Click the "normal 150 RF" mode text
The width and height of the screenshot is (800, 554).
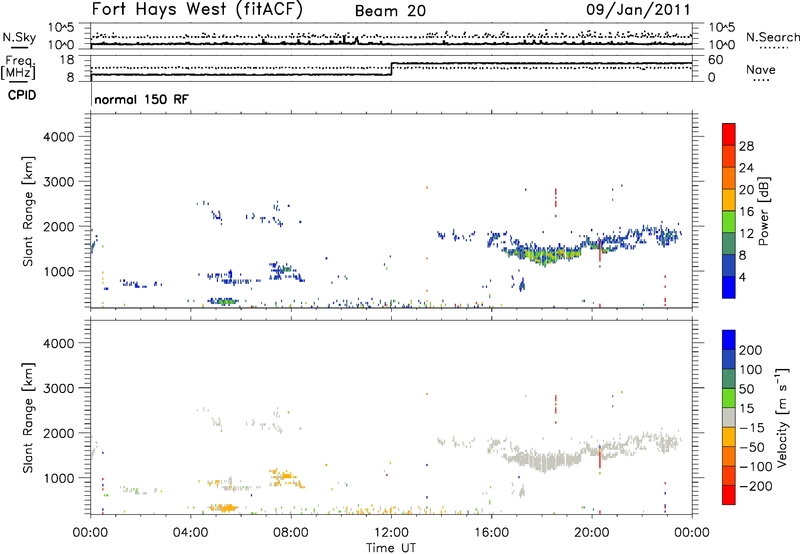point(141,99)
